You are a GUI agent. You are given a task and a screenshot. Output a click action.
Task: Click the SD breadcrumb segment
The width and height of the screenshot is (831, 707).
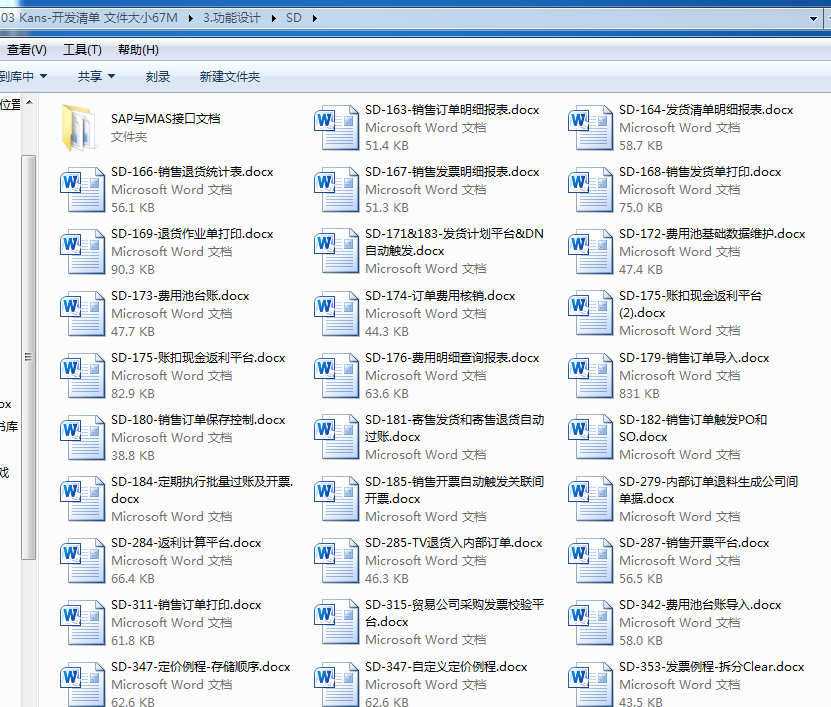click(x=294, y=18)
